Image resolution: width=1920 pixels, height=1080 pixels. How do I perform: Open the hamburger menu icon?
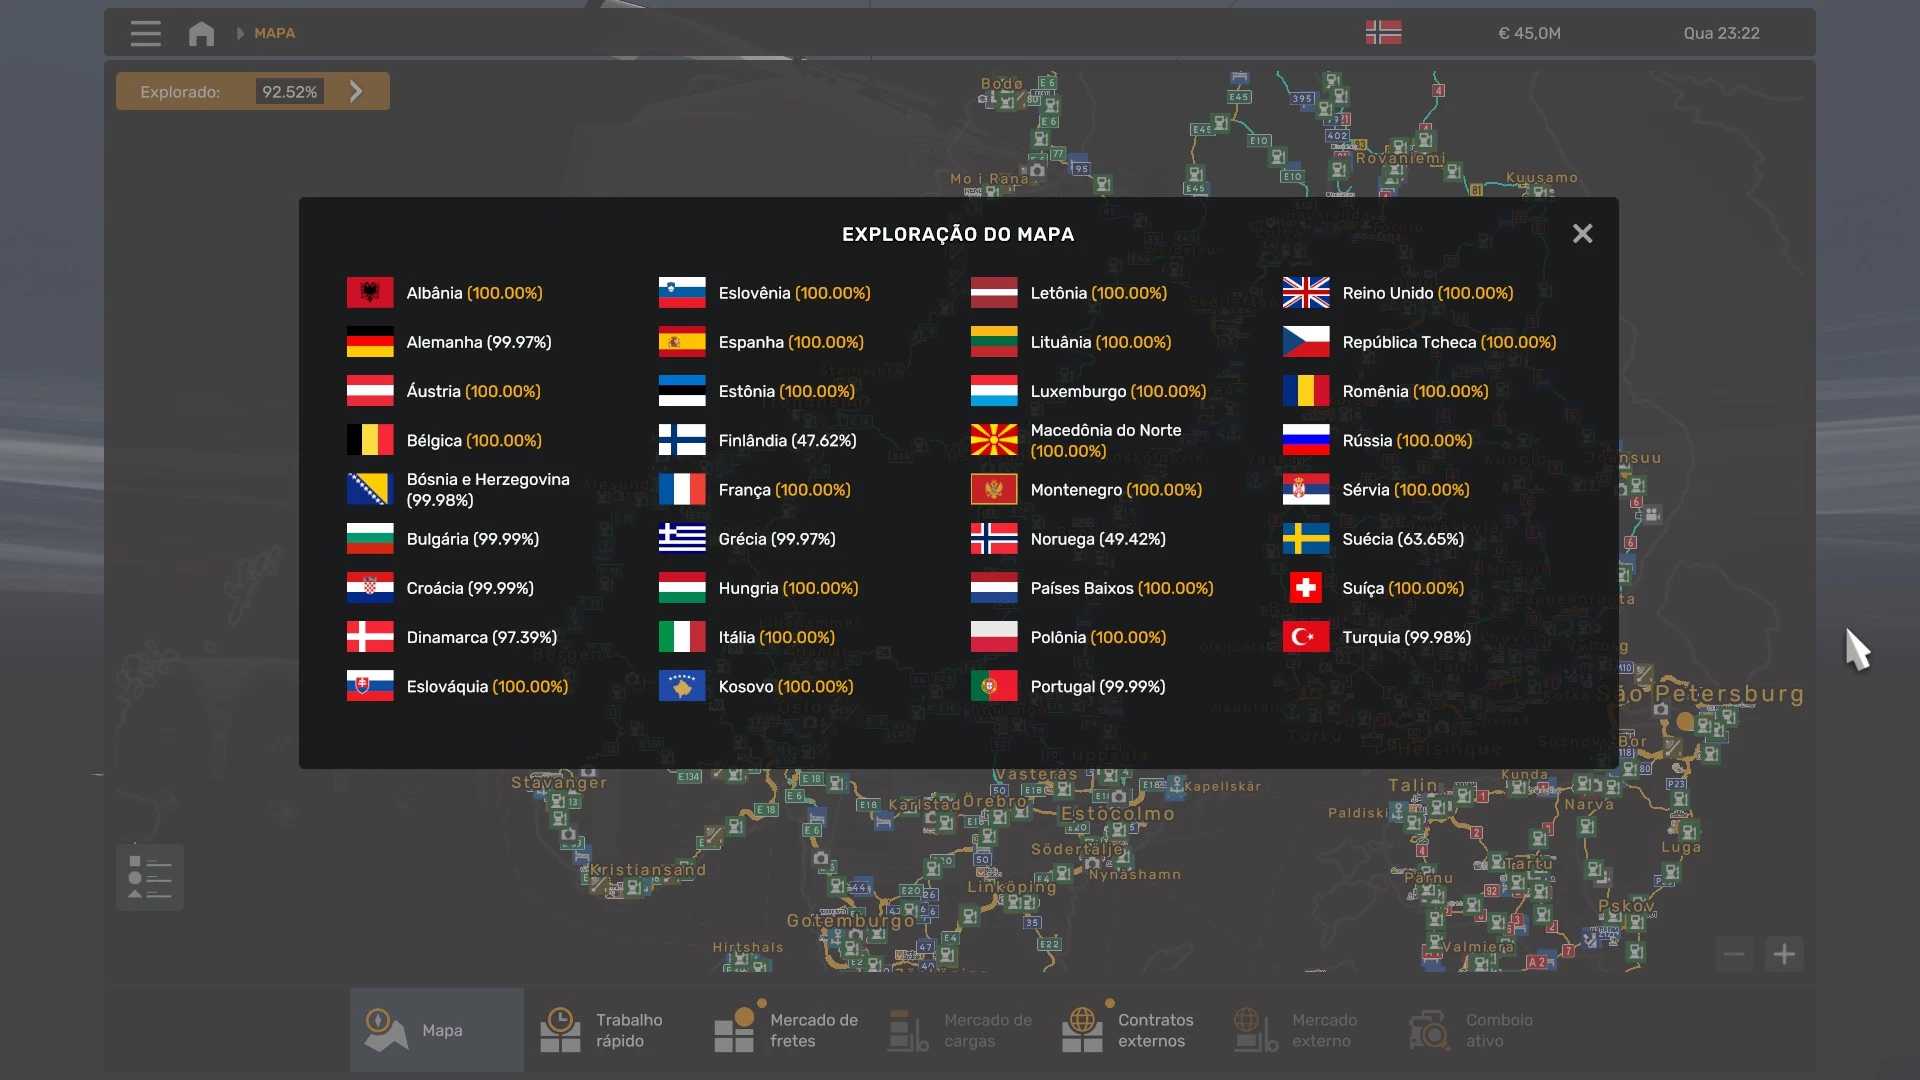point(145,33)
